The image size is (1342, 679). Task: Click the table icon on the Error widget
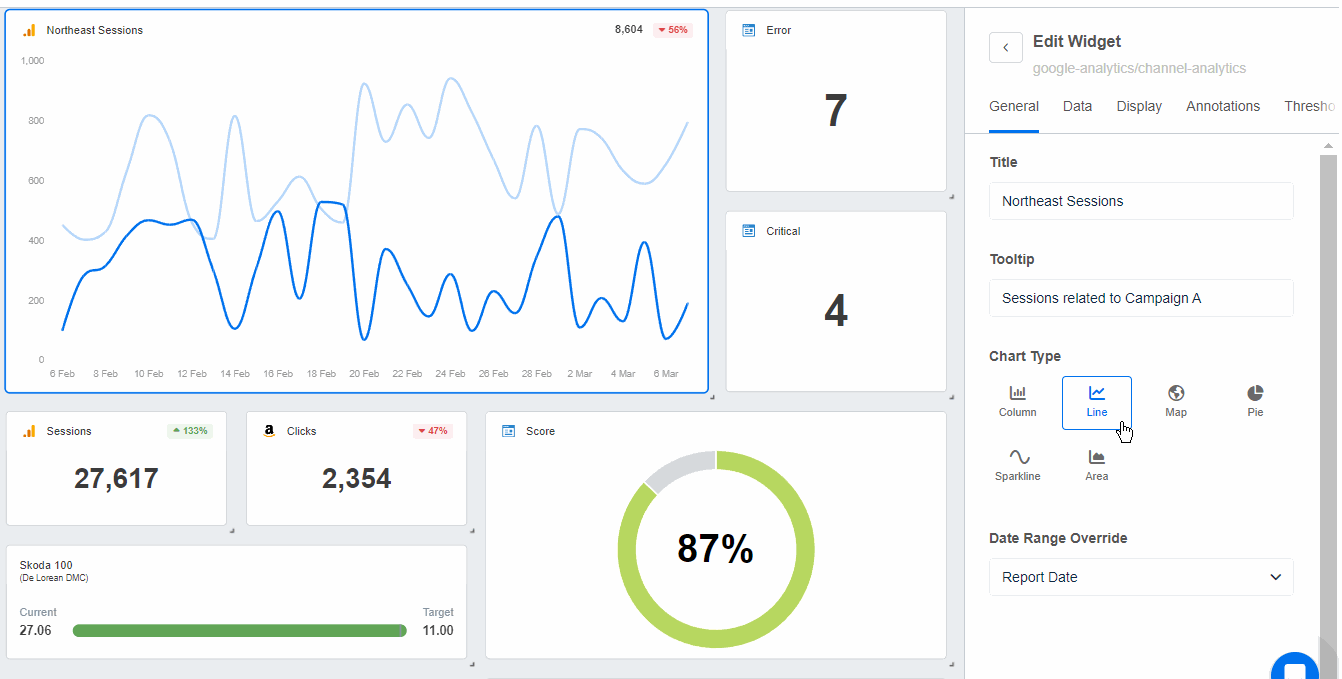tap(748, 30)
